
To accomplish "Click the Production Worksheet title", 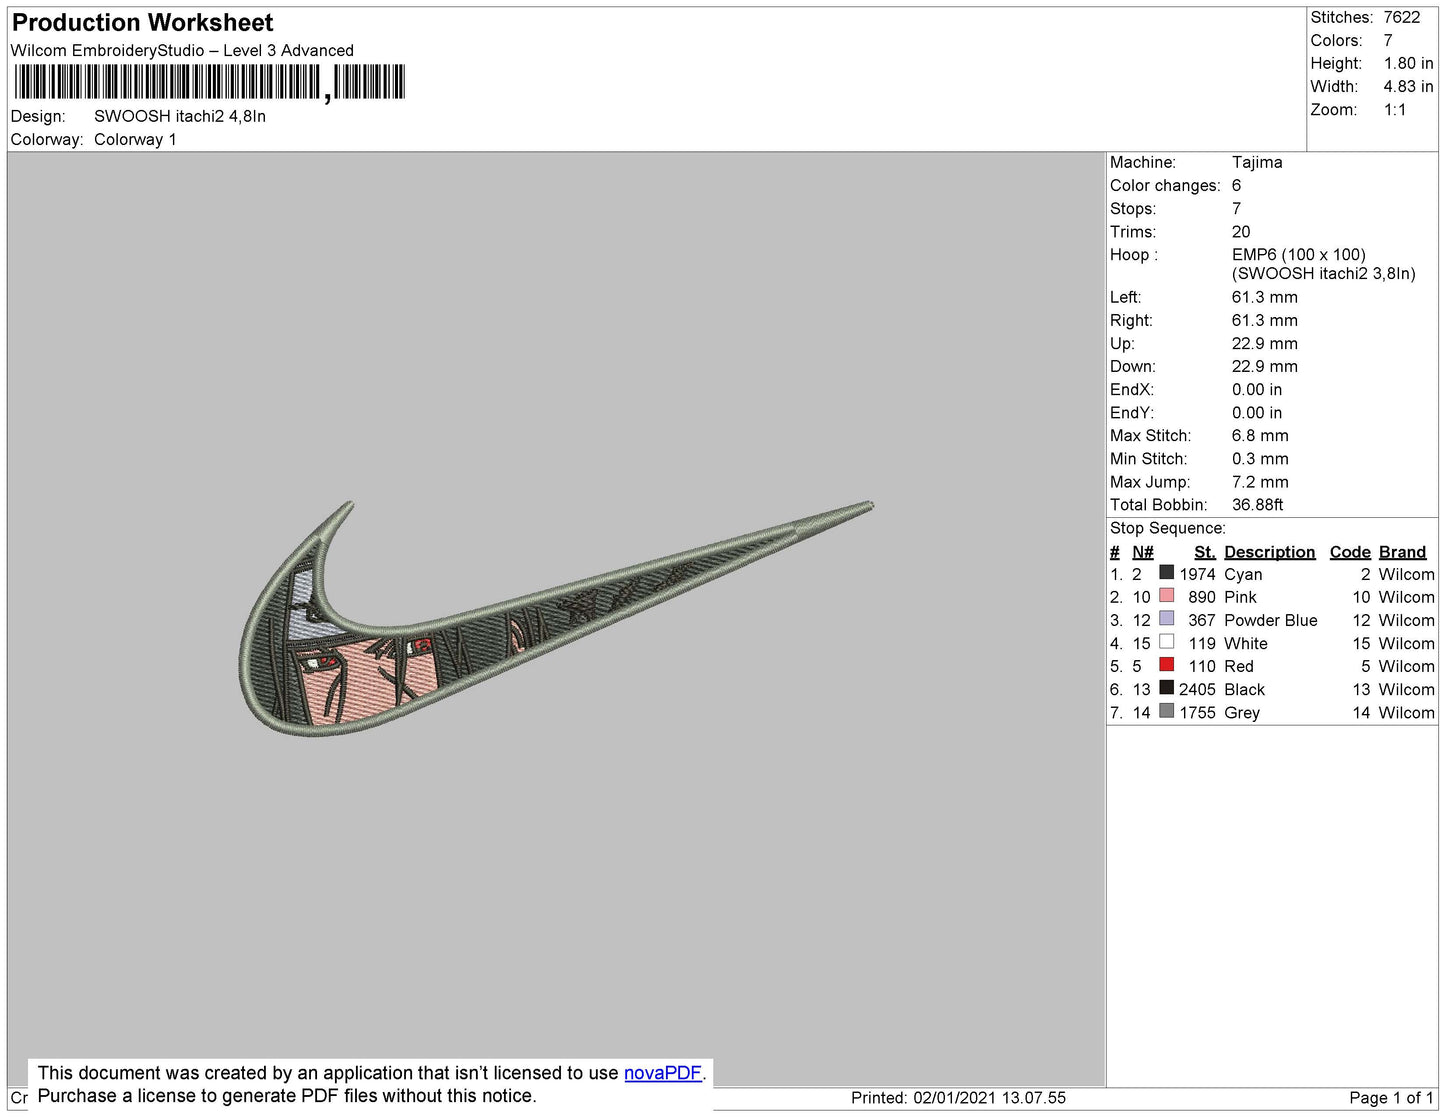I will (x=142, y=23).
